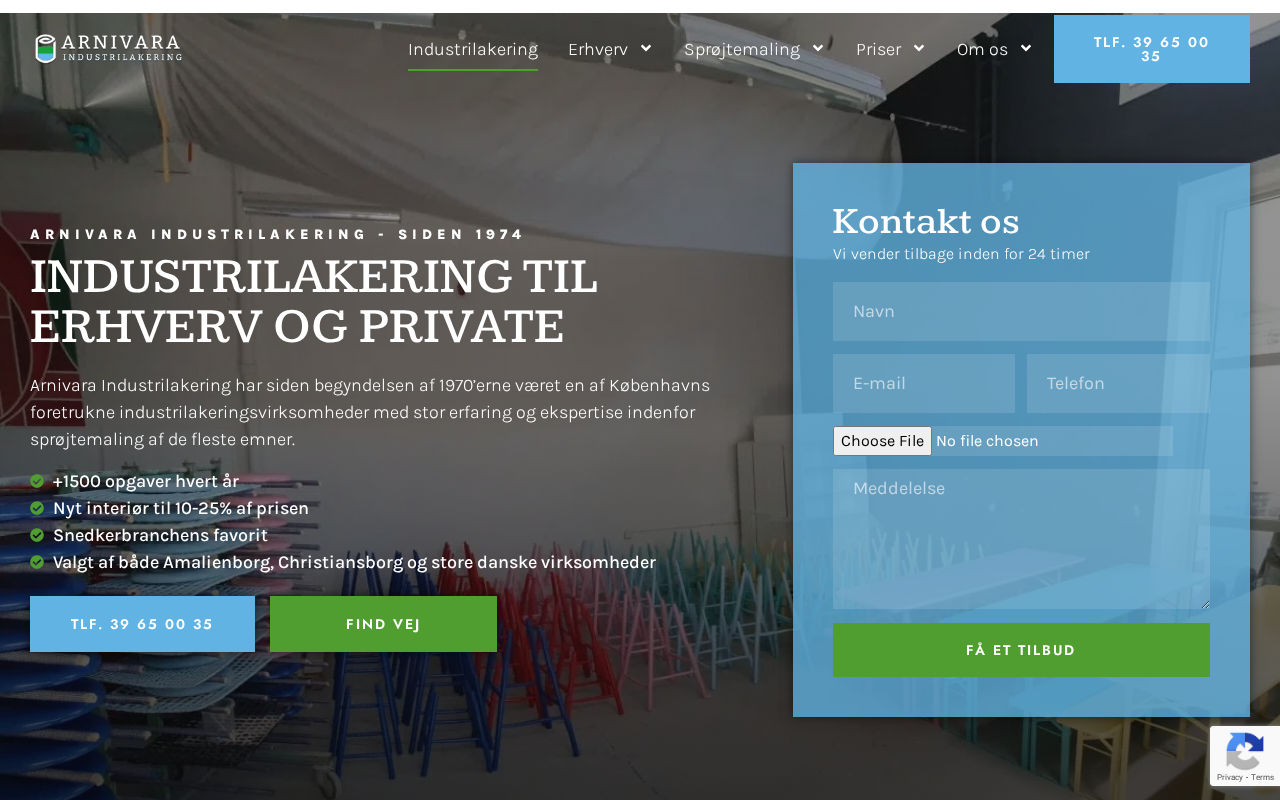Focus the Navn input field
The image size is (1280, 800).
pyautogui.click(x=1021, y=311)
